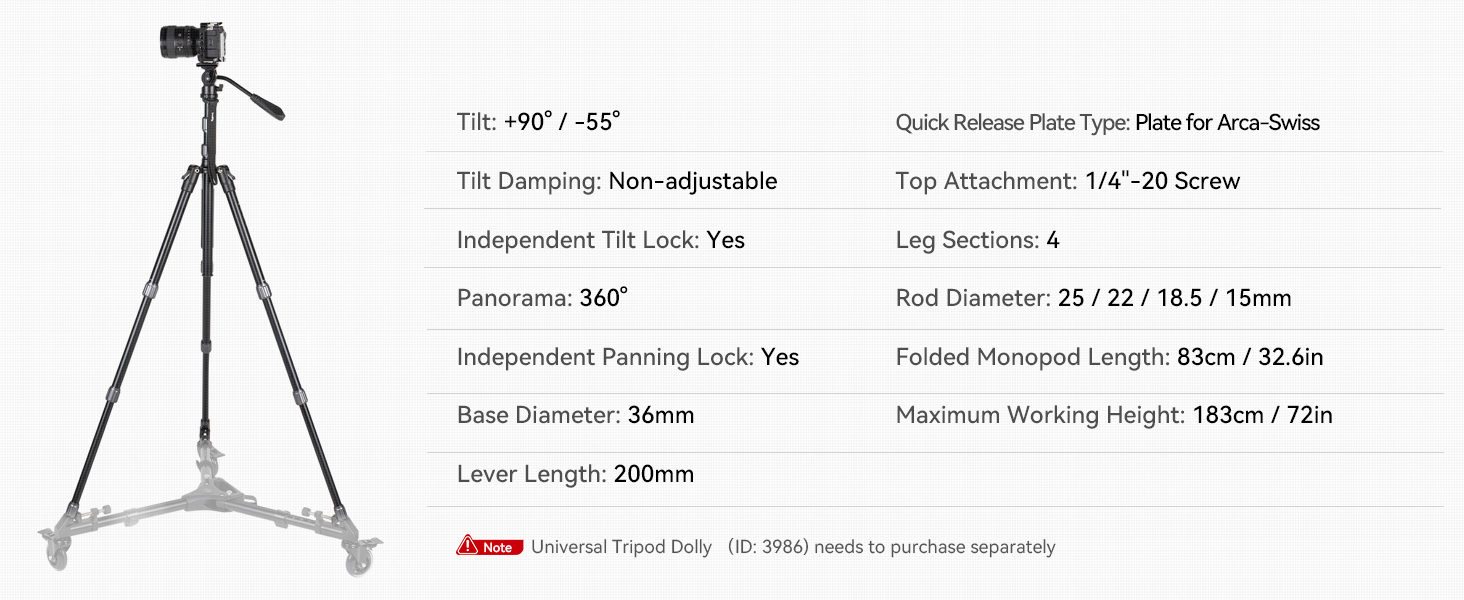
Task: Select the Top Attachment 1/4"-20 Screw row
Action: [1067, 181]
